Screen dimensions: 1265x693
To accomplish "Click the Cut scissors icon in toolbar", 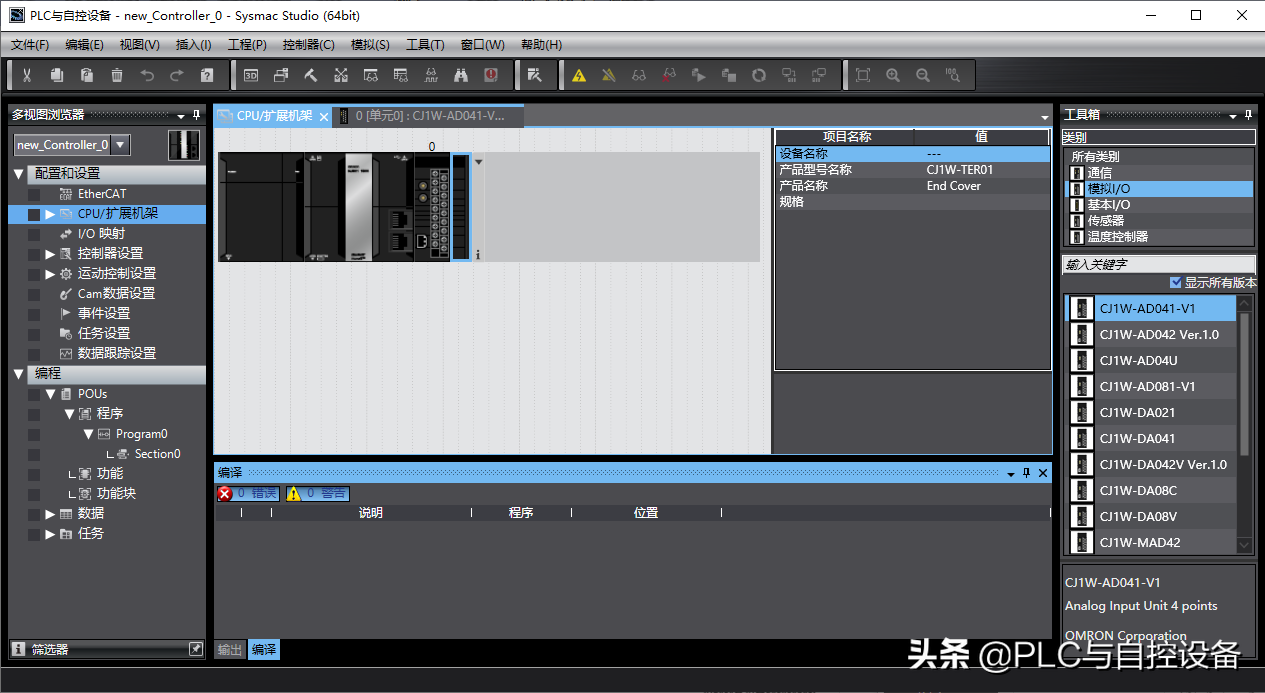I will click(x=27, y=75).
